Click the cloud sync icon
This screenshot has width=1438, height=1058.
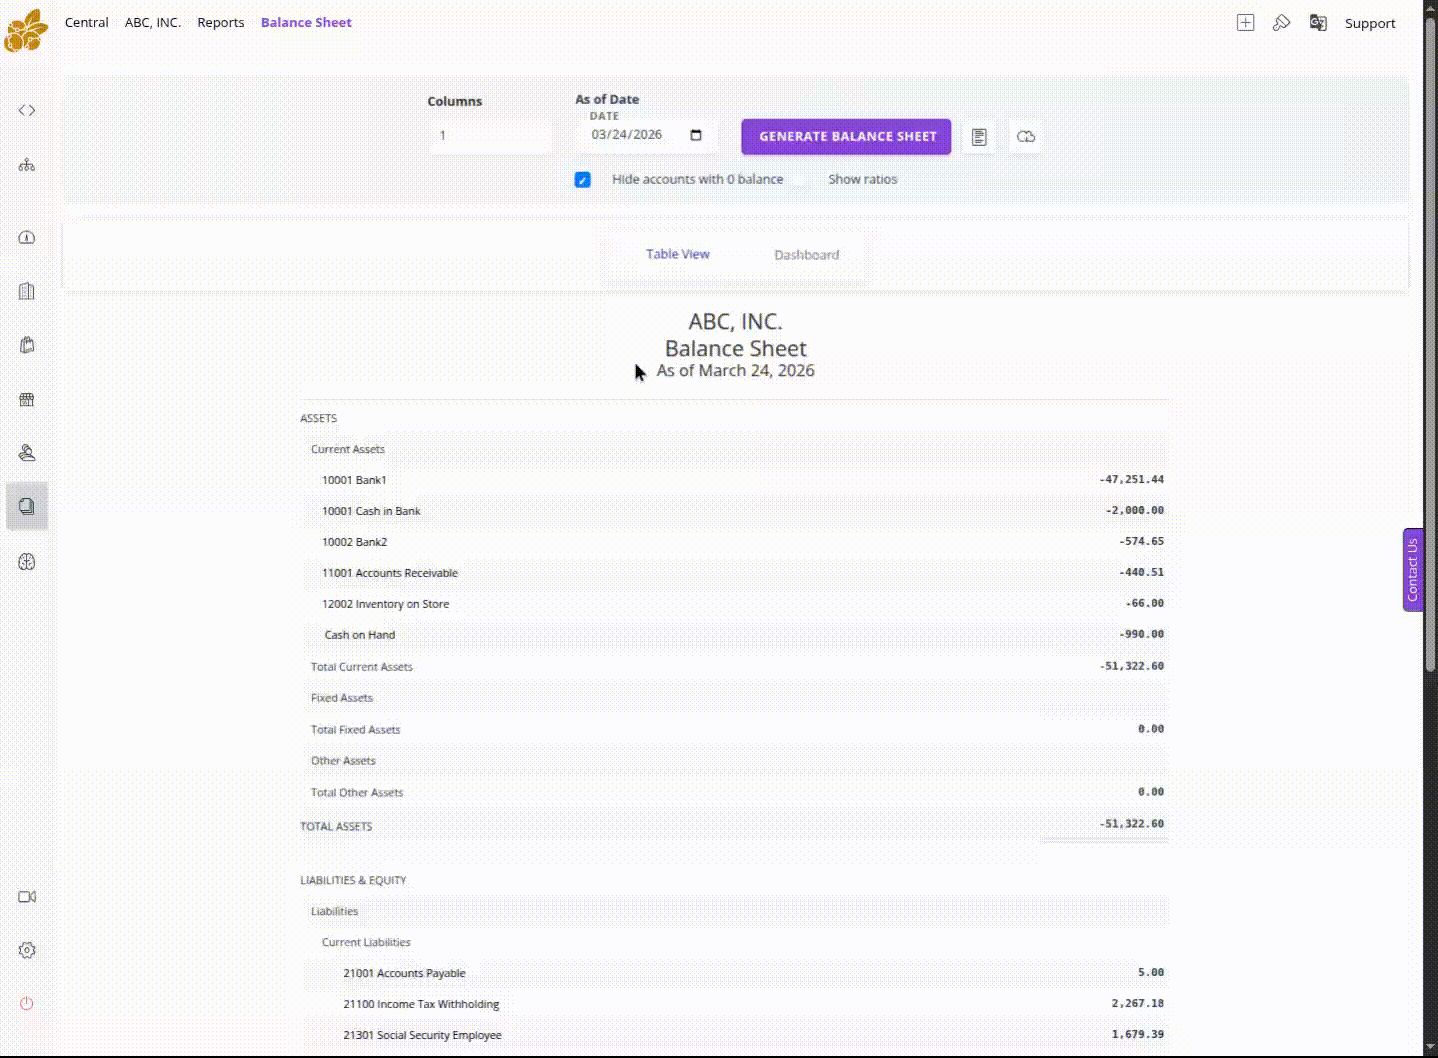1025,137
